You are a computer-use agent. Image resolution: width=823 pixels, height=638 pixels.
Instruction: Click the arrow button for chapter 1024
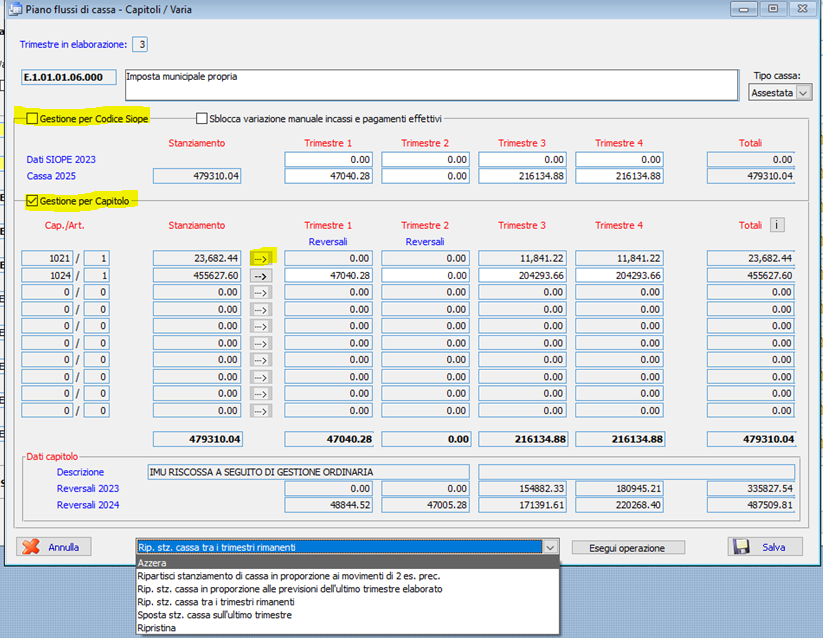pos(260,275)
